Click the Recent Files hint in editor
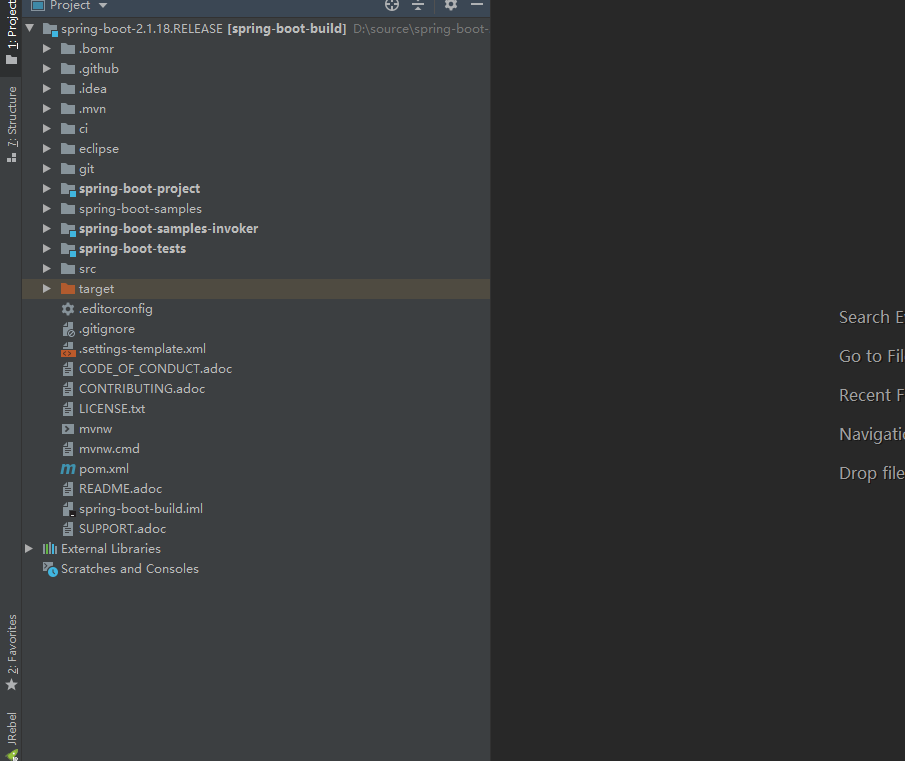Image resolution: width=905 pixels, height=761 pixels. coord(872,395)
